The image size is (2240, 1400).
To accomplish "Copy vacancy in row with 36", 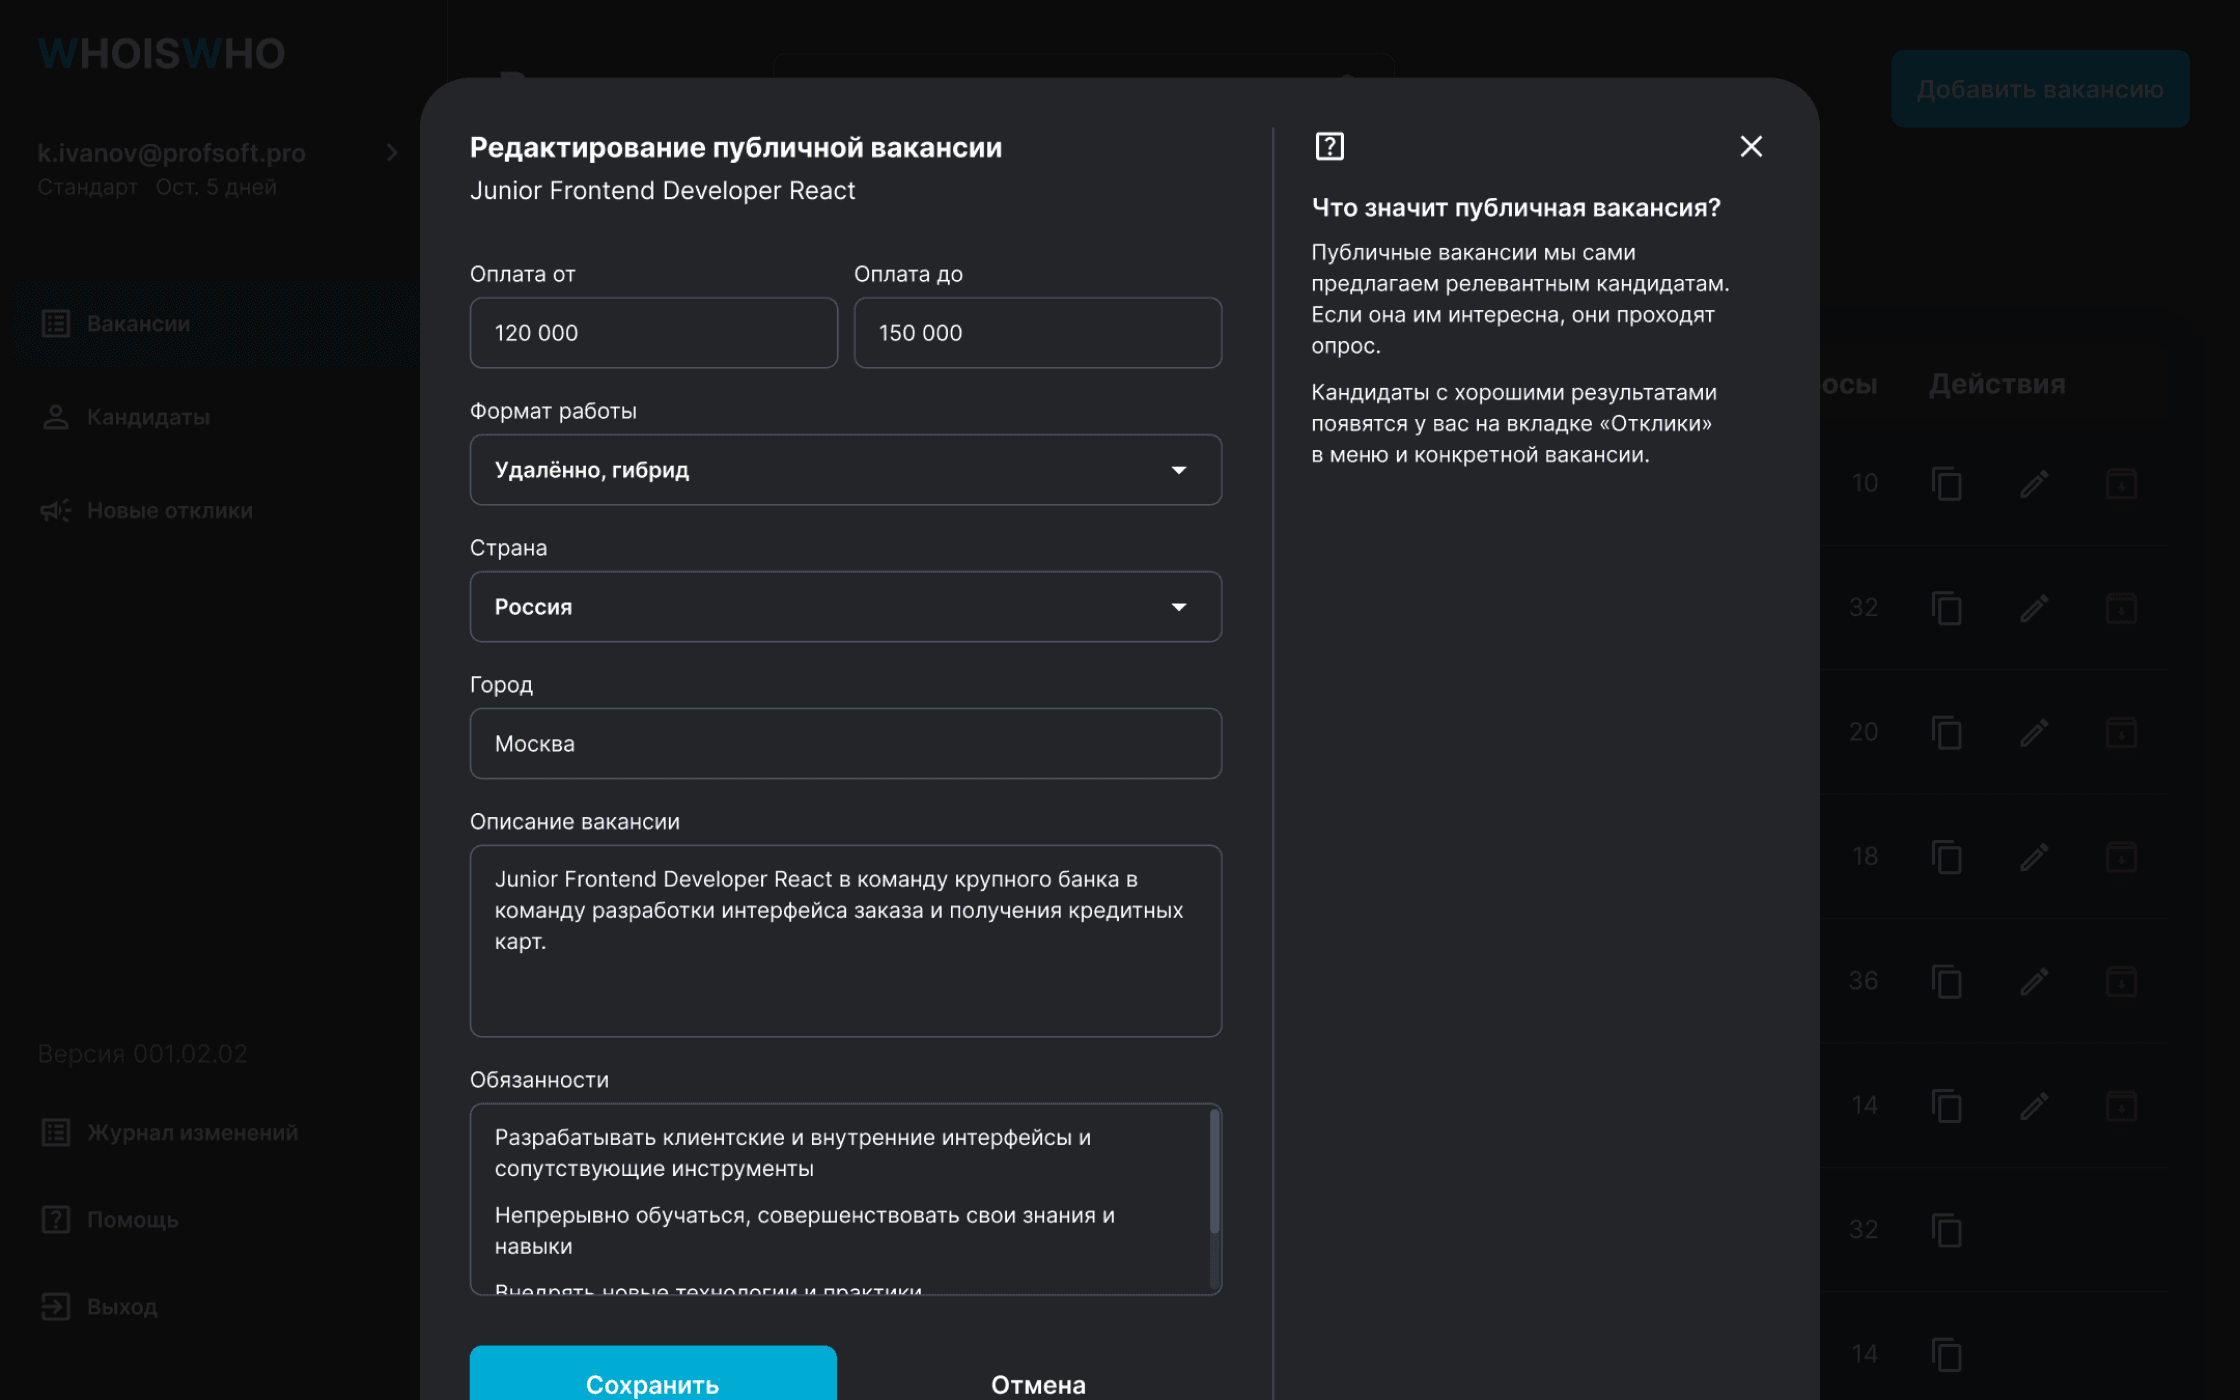I will tap(1946, 981).
